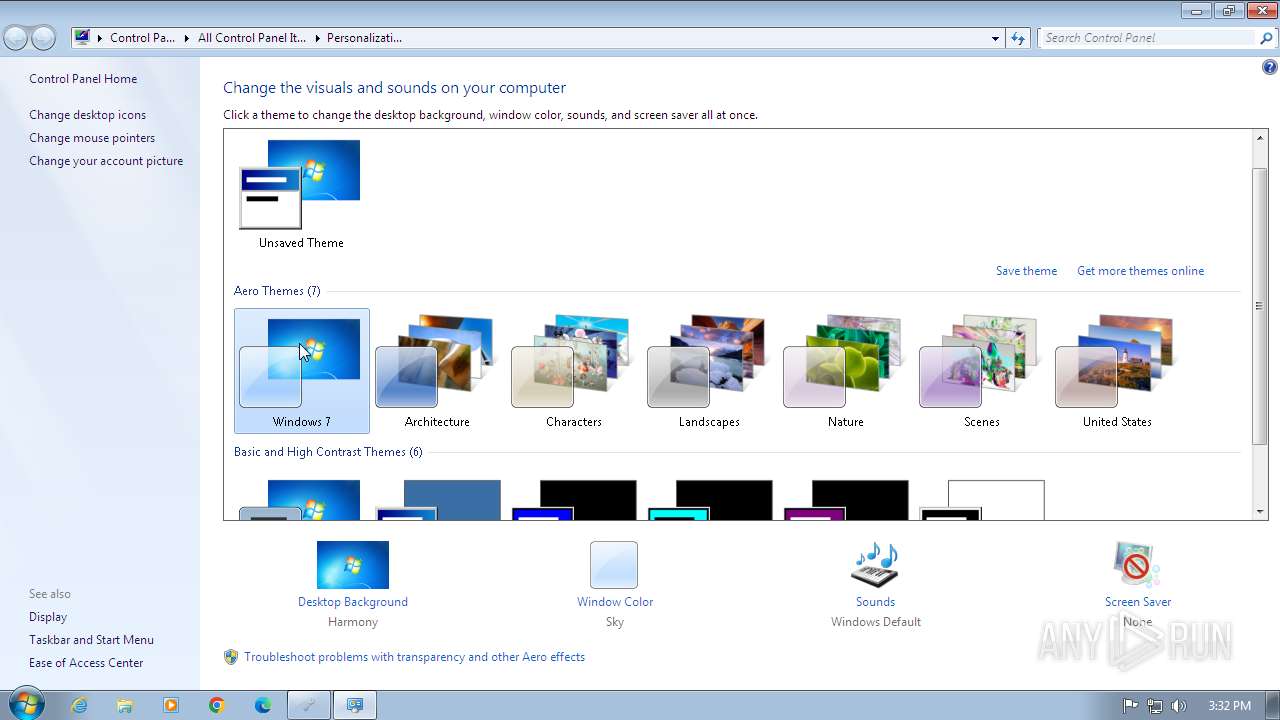Open Windows Explorer folder on taskbar
This screenshot has width=1280, height=720.
pos(125,705)
